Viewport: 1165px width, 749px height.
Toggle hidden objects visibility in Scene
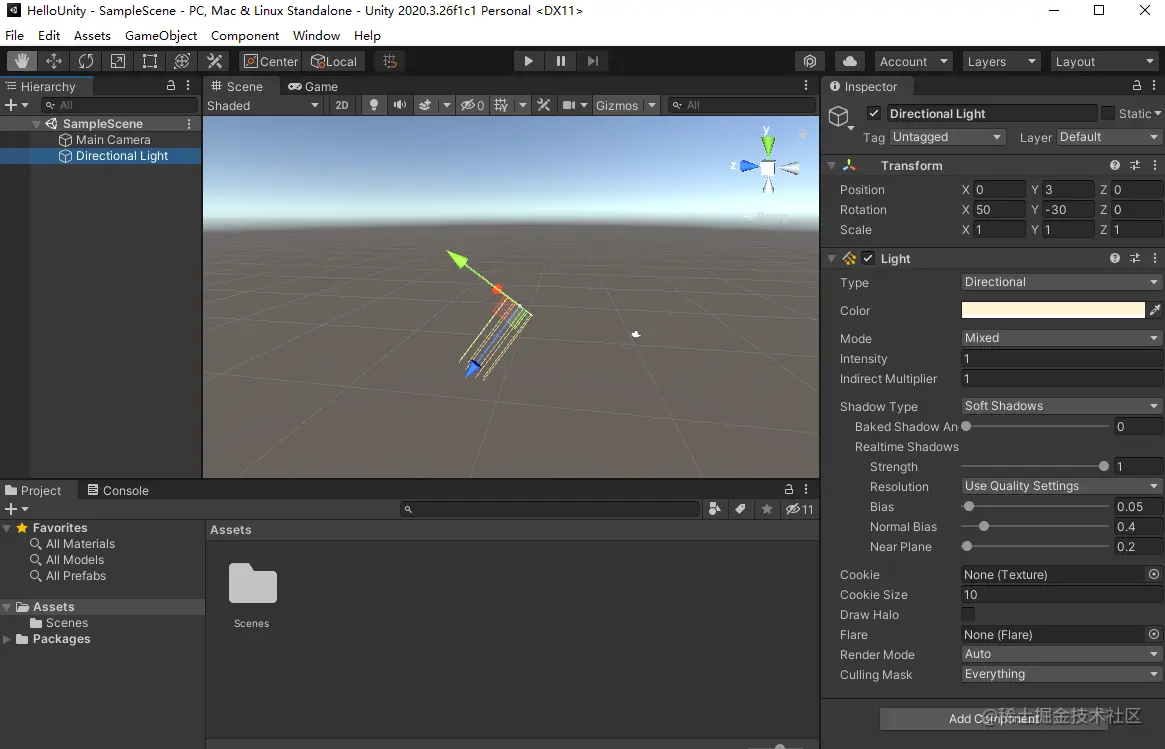coord(473,105)
